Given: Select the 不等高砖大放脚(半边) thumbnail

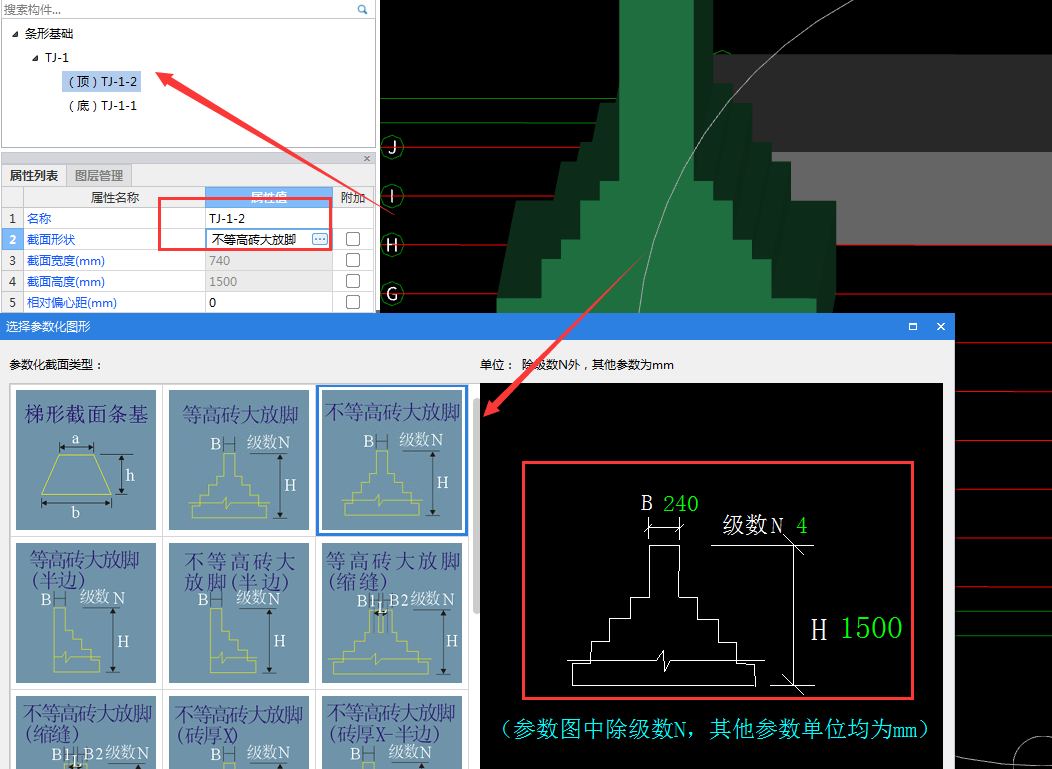Looking at the screenshot, I should pyautogui.click(x=239, y=613).
